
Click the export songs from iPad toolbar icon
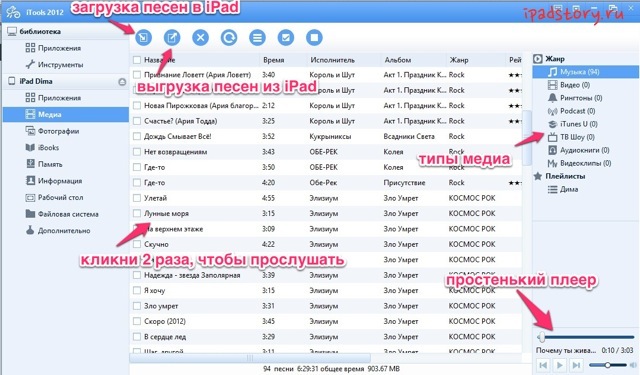click(x=172, y=38)
